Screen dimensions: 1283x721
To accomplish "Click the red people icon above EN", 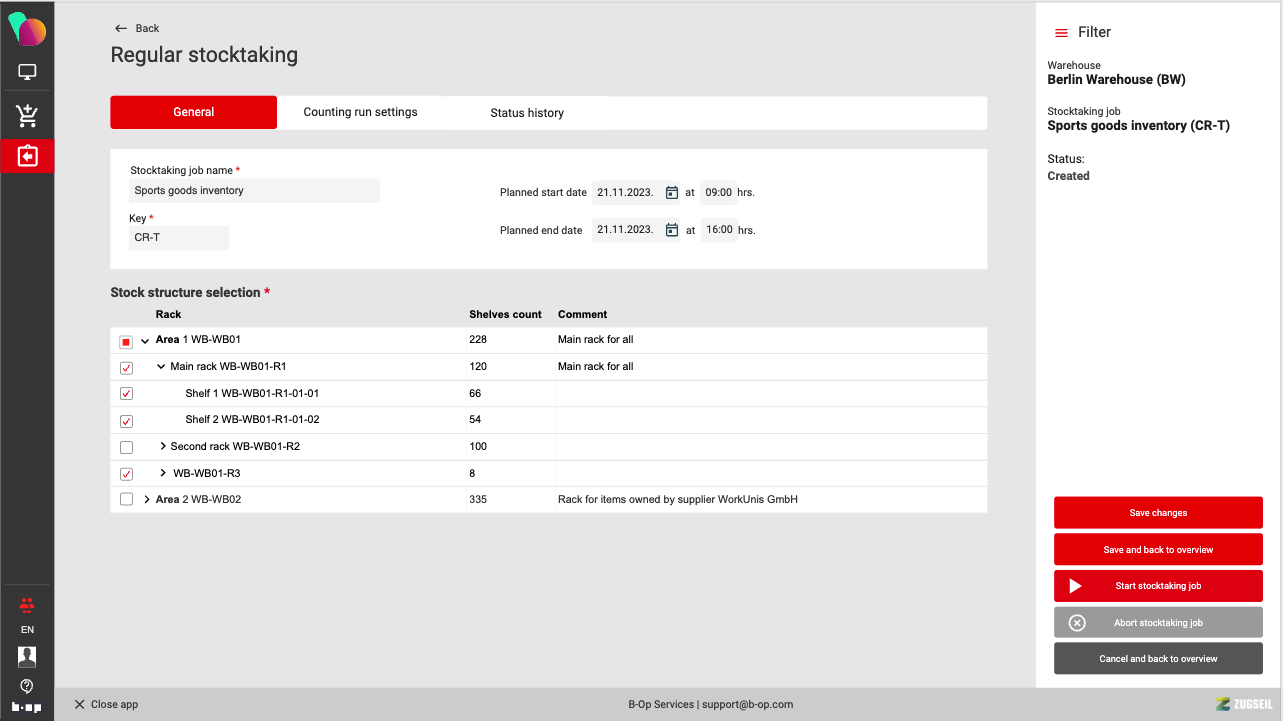I will tap(27, 604).
